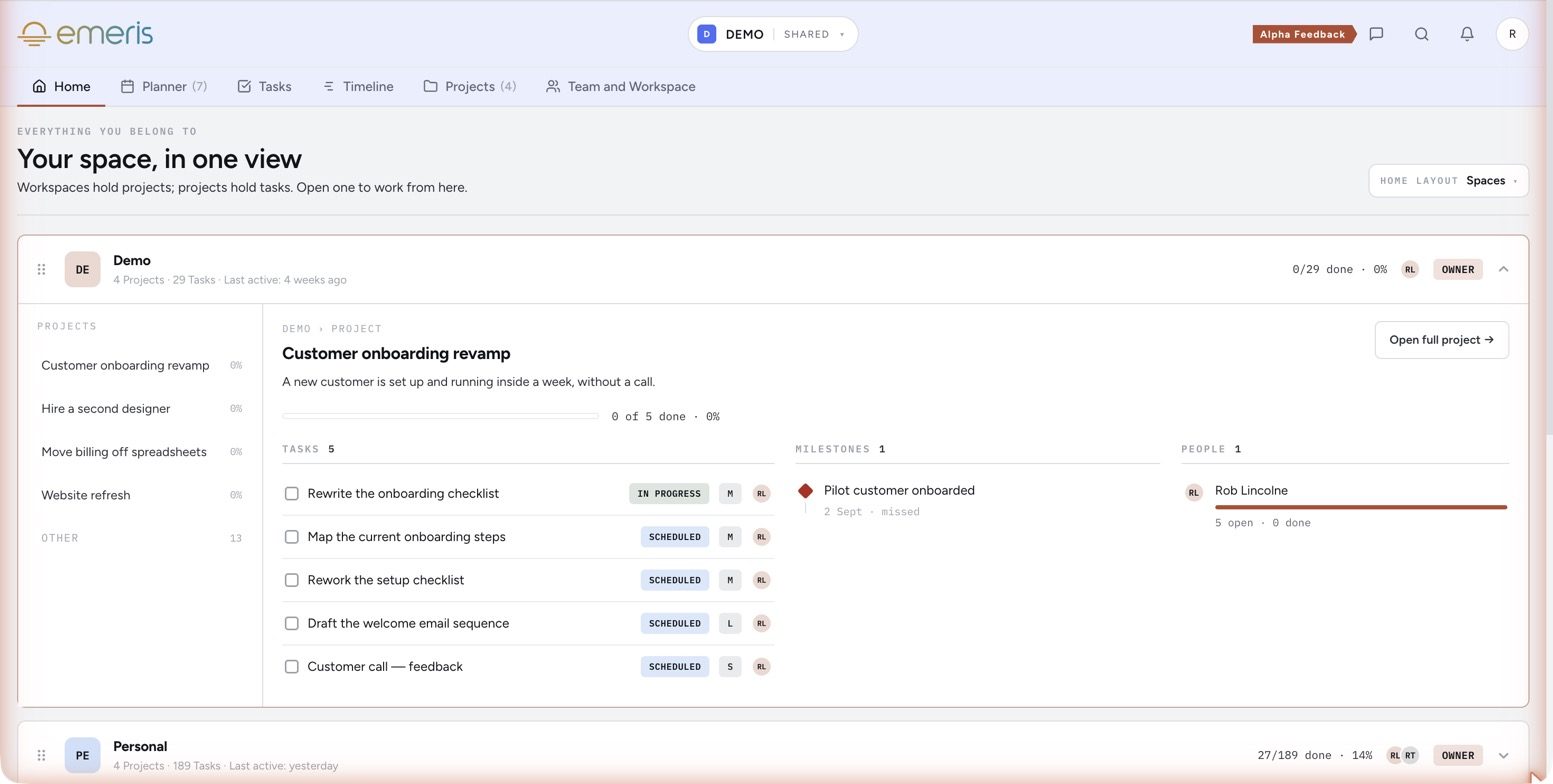Viewport: 1553px width, 784px height.
Task: Switch to the Planner tab
Action: (164, 86)
